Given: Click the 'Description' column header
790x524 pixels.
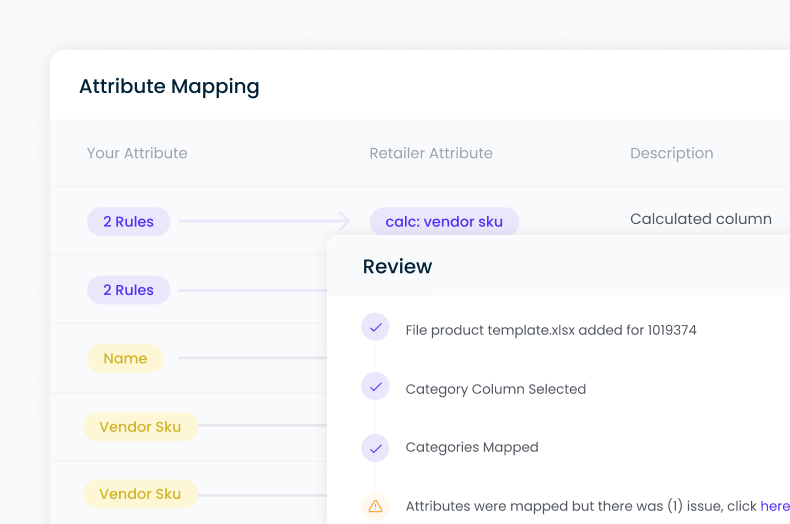Looking at the screenshot, I should coord(671,153).
